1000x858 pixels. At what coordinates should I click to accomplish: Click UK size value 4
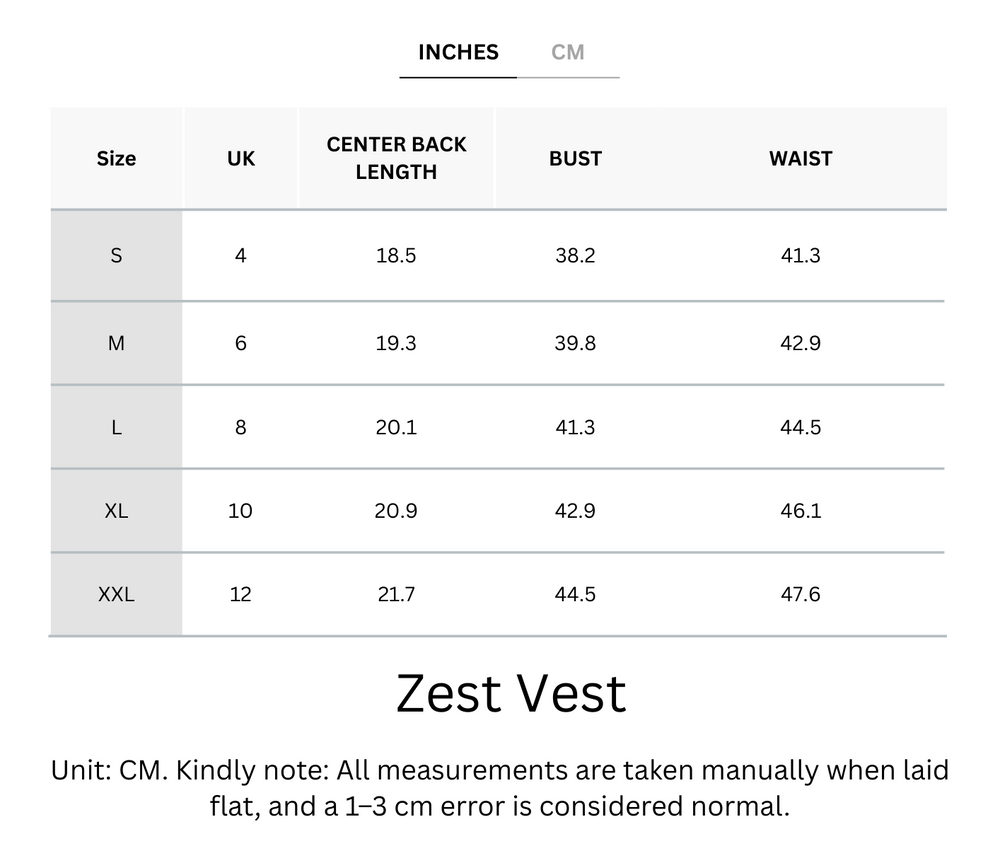tap(240, 256)
